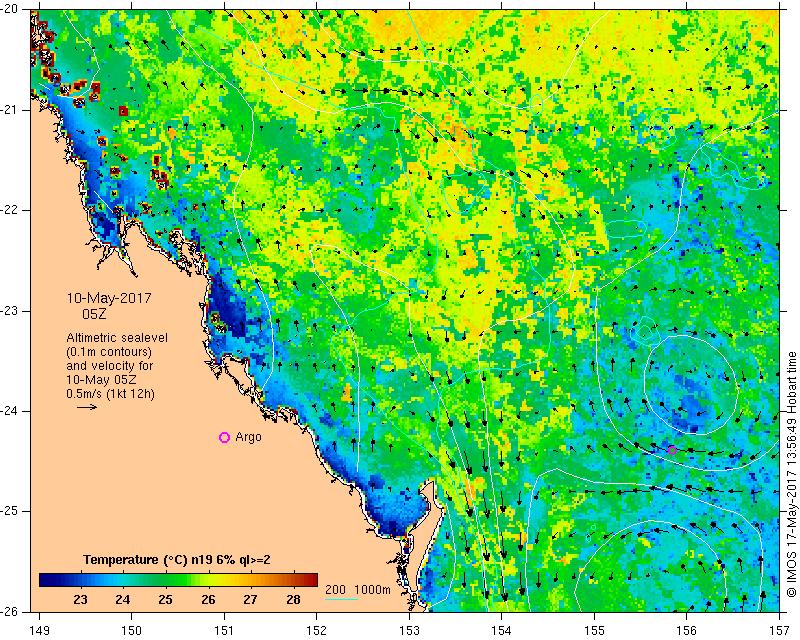Click the cyan 200m isobath legend line
800x640 pixels.
point(341,599)
